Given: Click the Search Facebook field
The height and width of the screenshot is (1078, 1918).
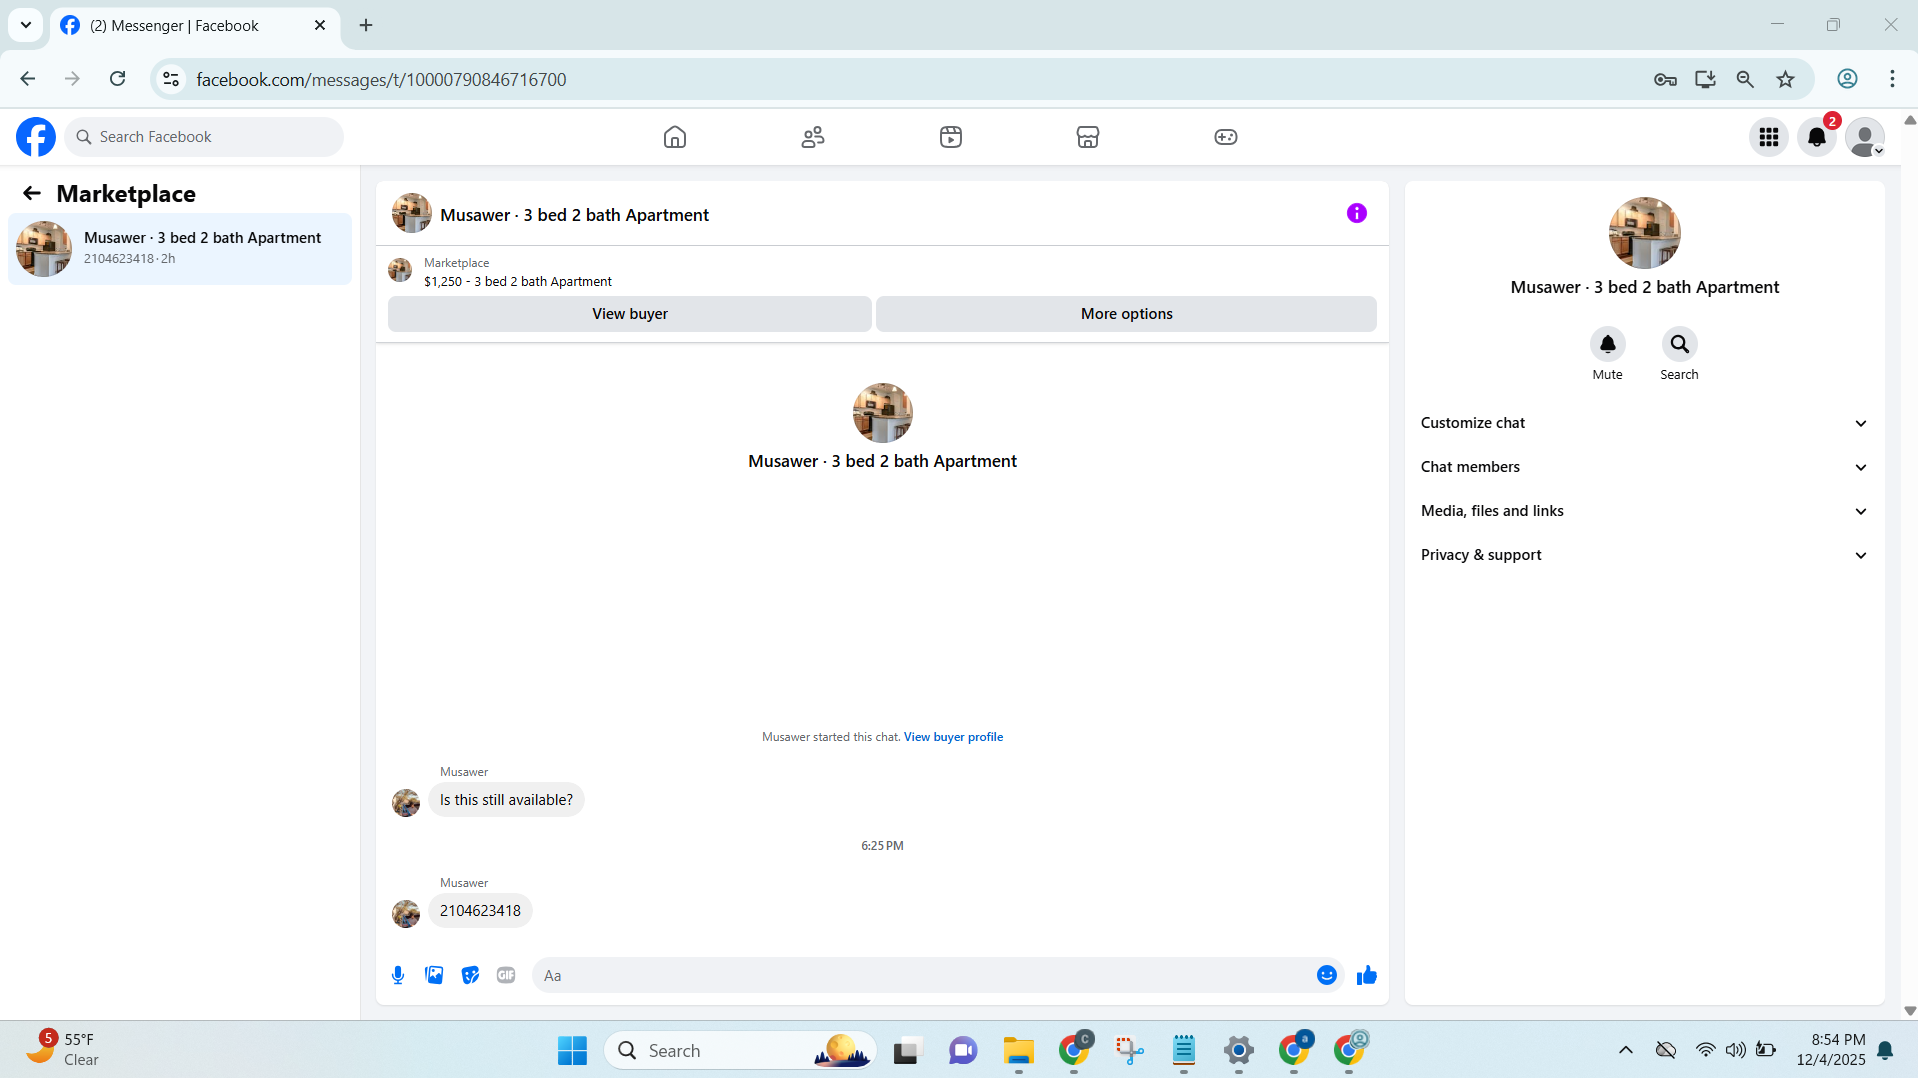Looking at the screenshot, I should tap(204, 137).
